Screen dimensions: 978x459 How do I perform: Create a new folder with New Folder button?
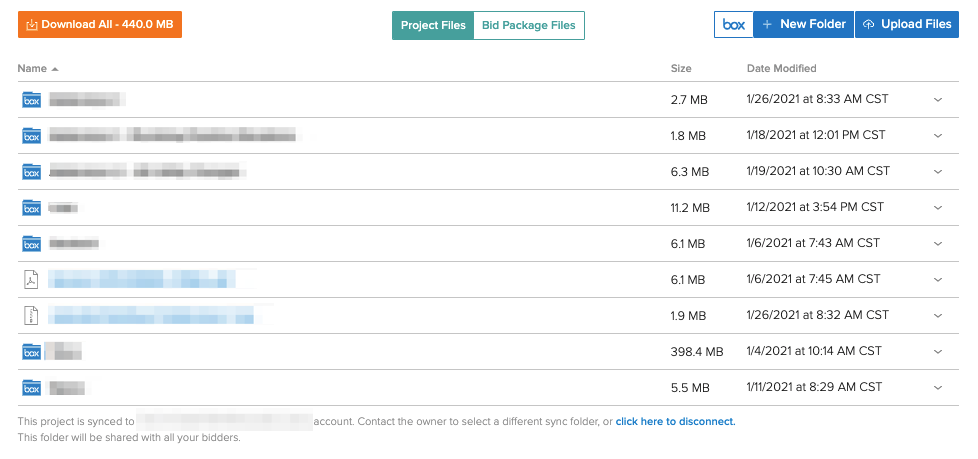point(803,25)
